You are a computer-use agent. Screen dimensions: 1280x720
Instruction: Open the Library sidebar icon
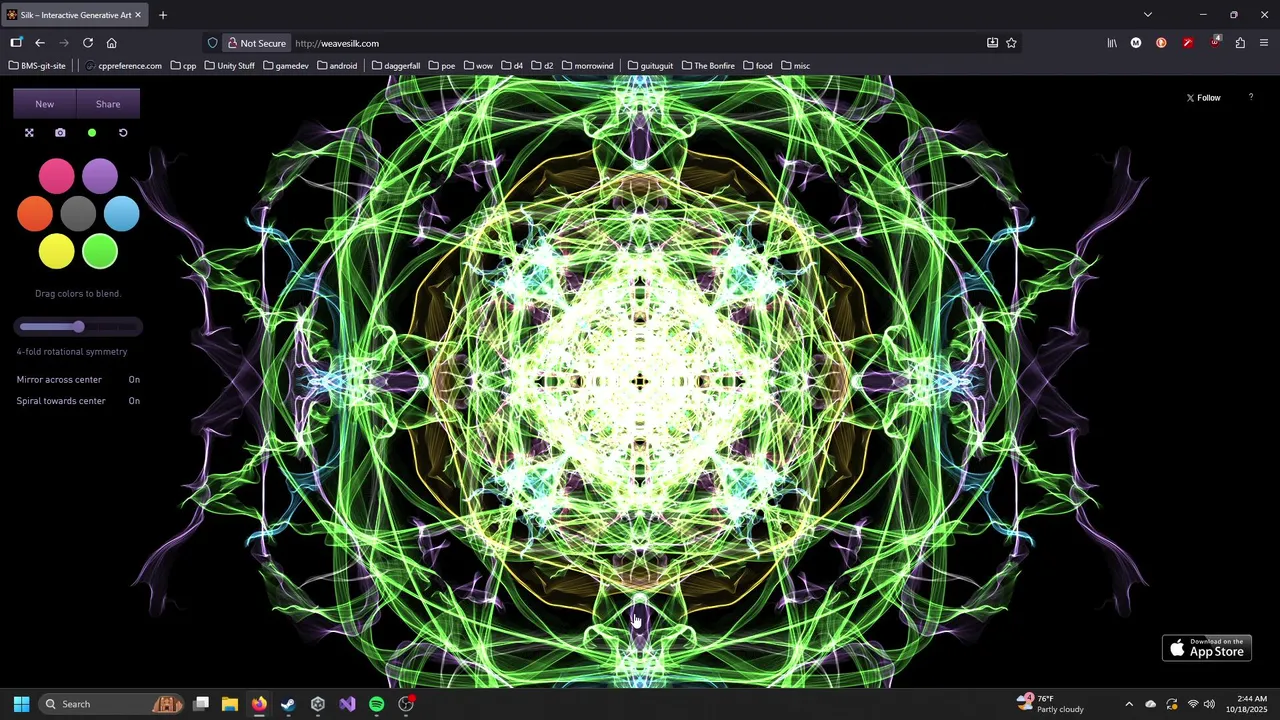point(1112,43)
